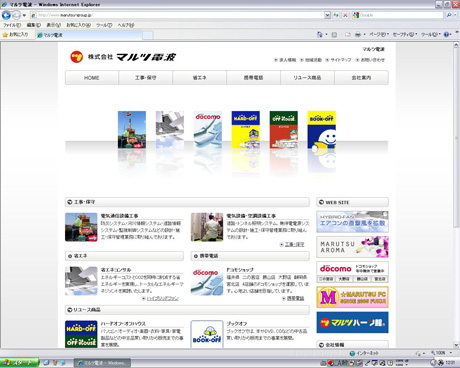This screenshot has width=460, height=368.
Task: Expand the search provider options arrow
Action: click(x=455, y=15)
